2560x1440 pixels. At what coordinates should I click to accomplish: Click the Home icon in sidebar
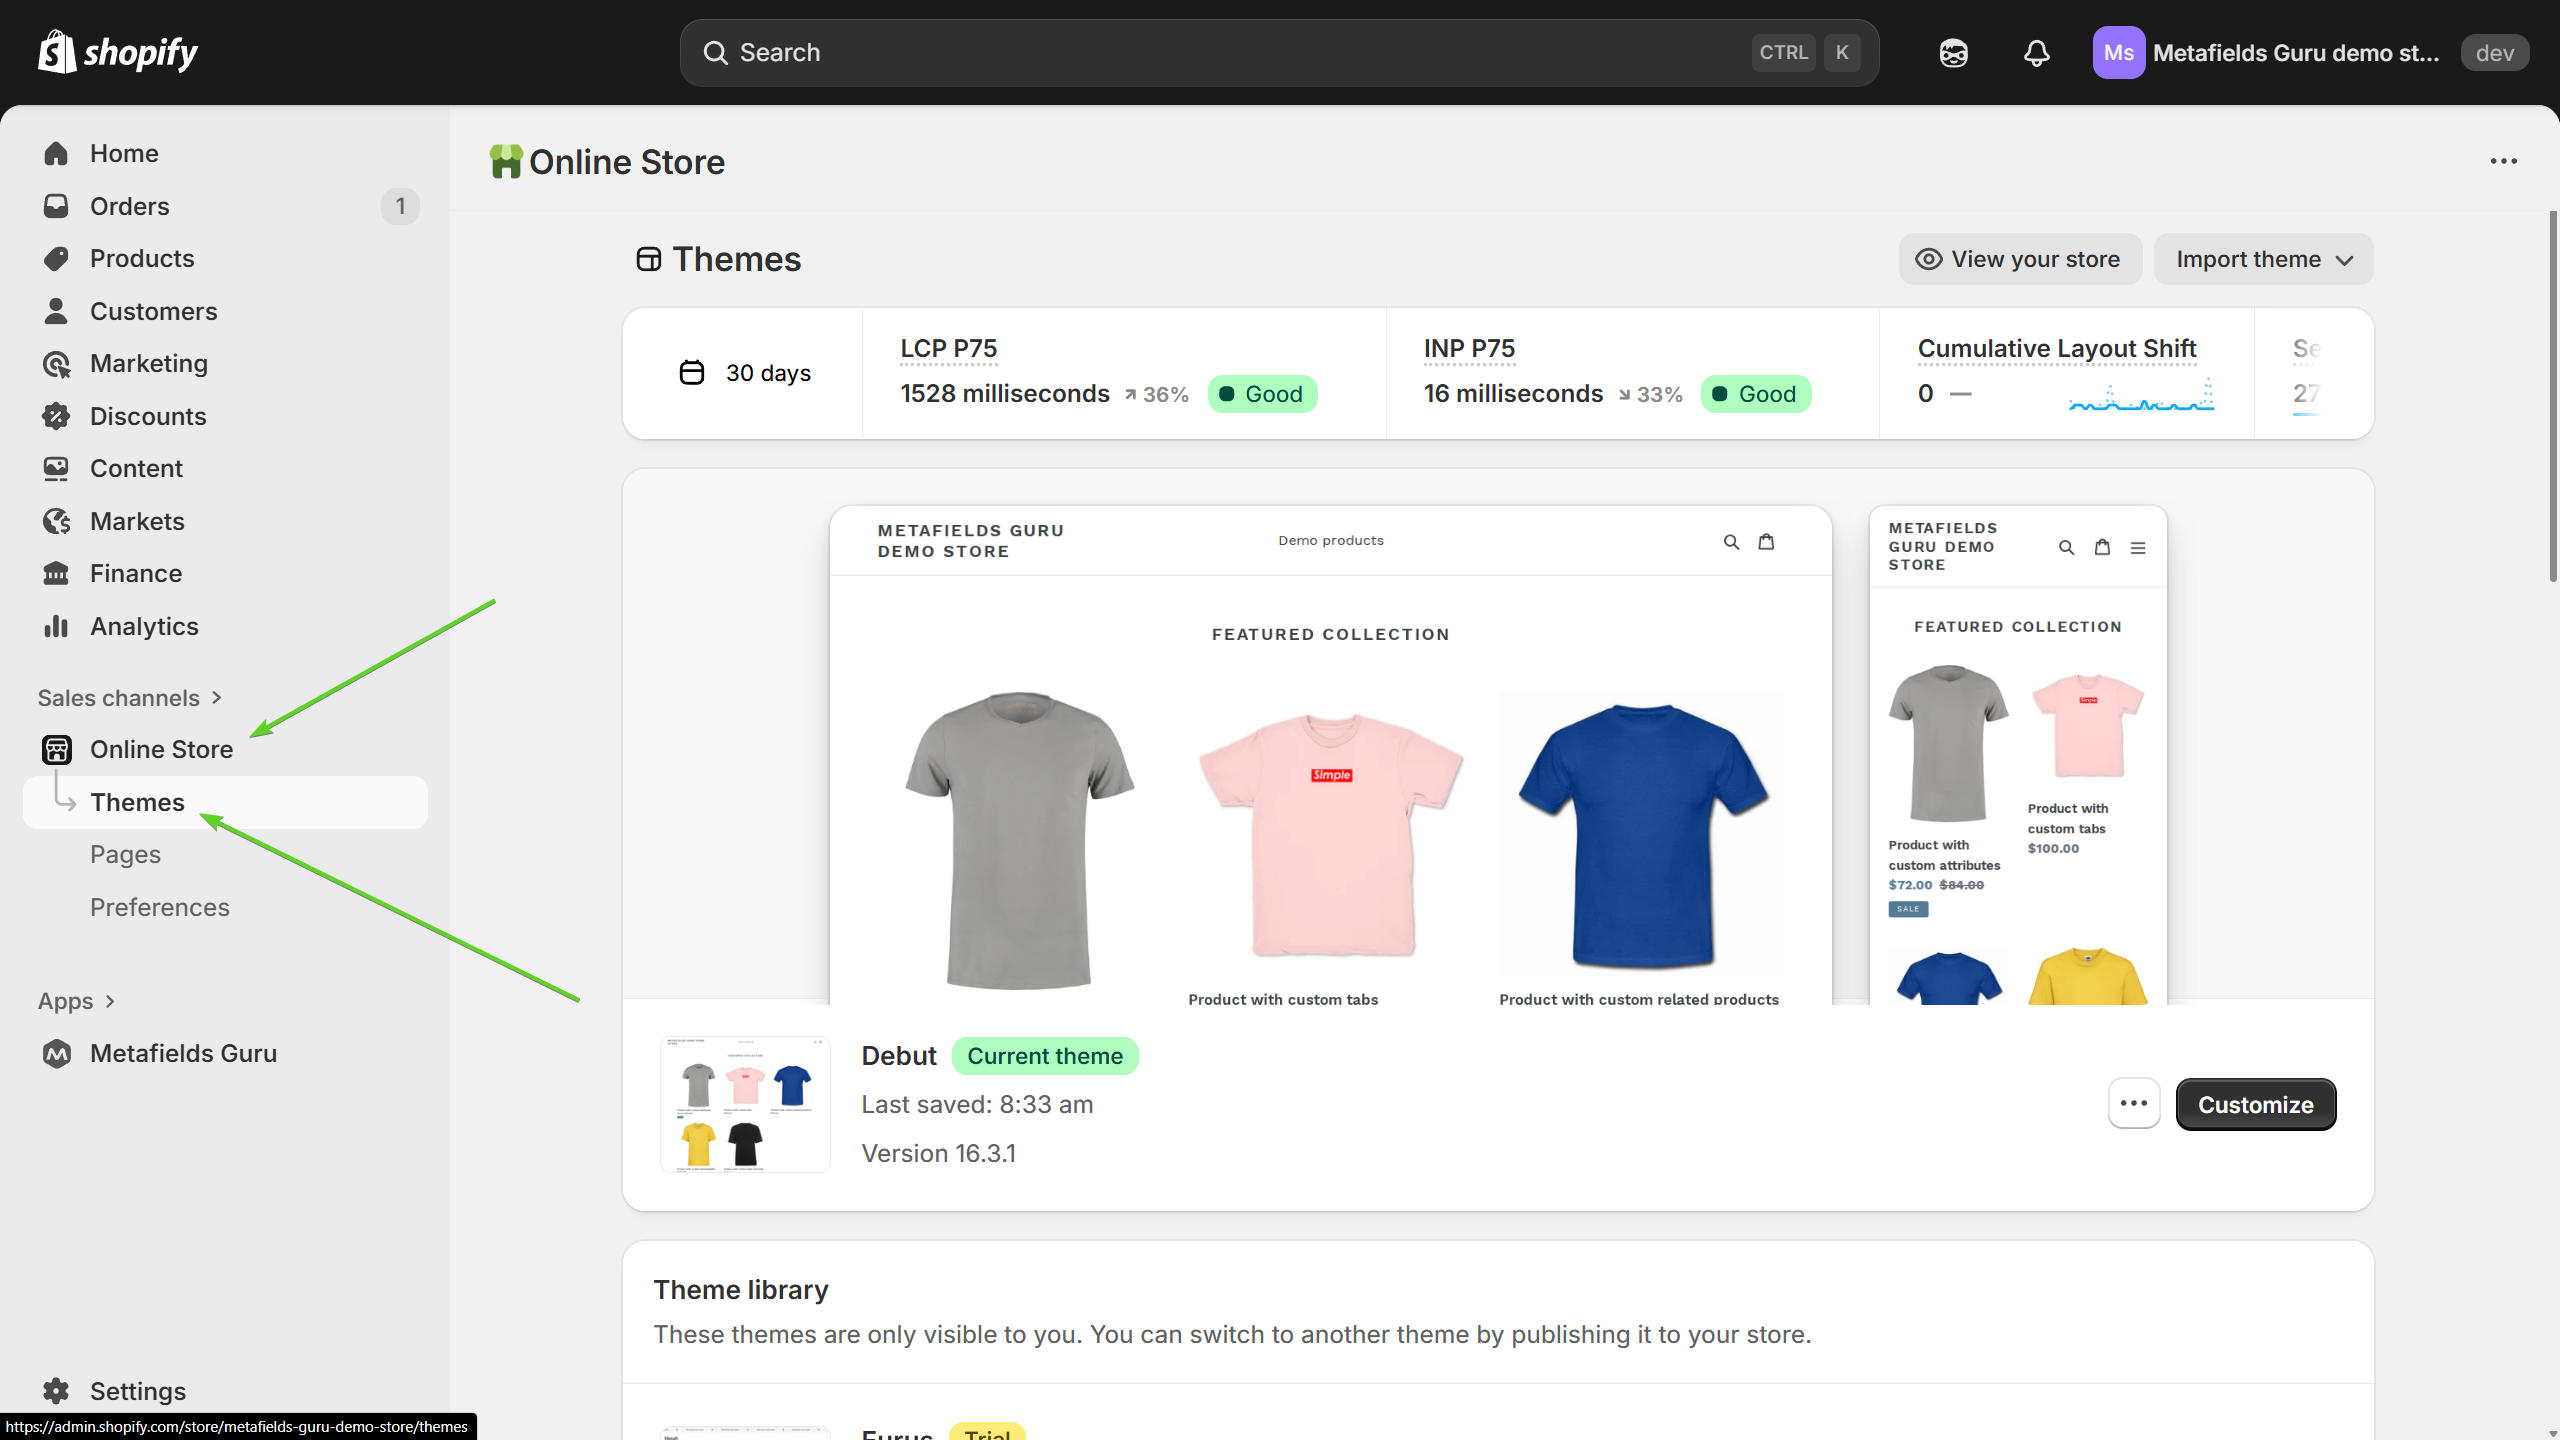click(x=56, y=153)
